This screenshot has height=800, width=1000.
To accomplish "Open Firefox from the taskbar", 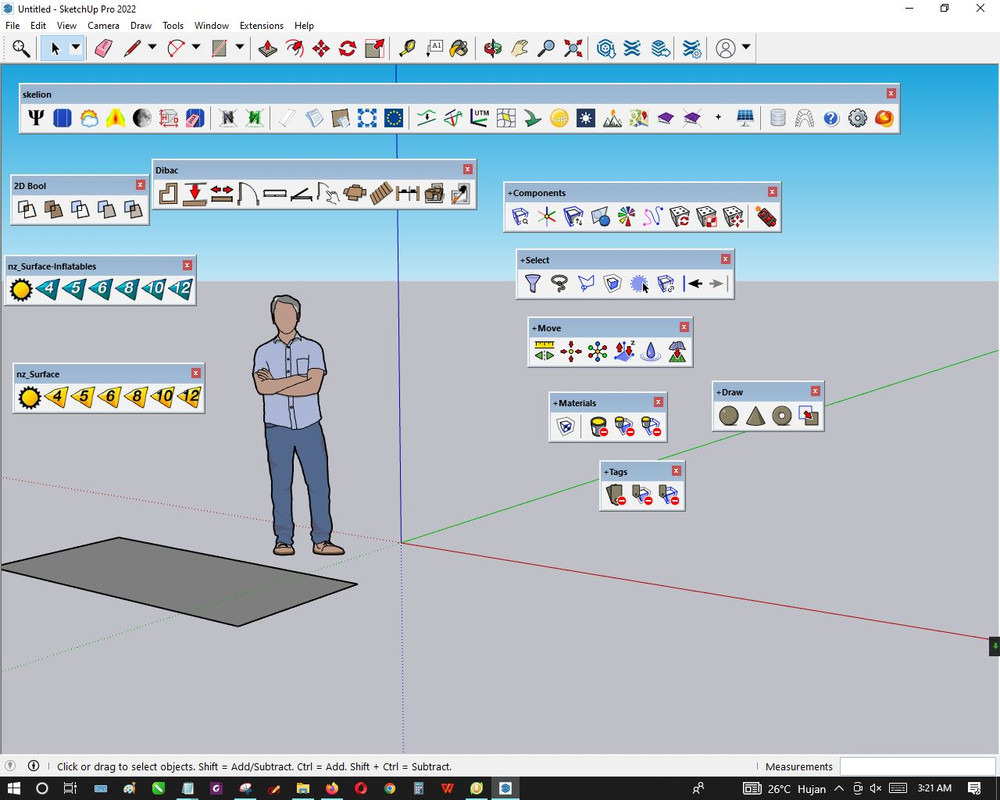I will (x=332, y=789).
